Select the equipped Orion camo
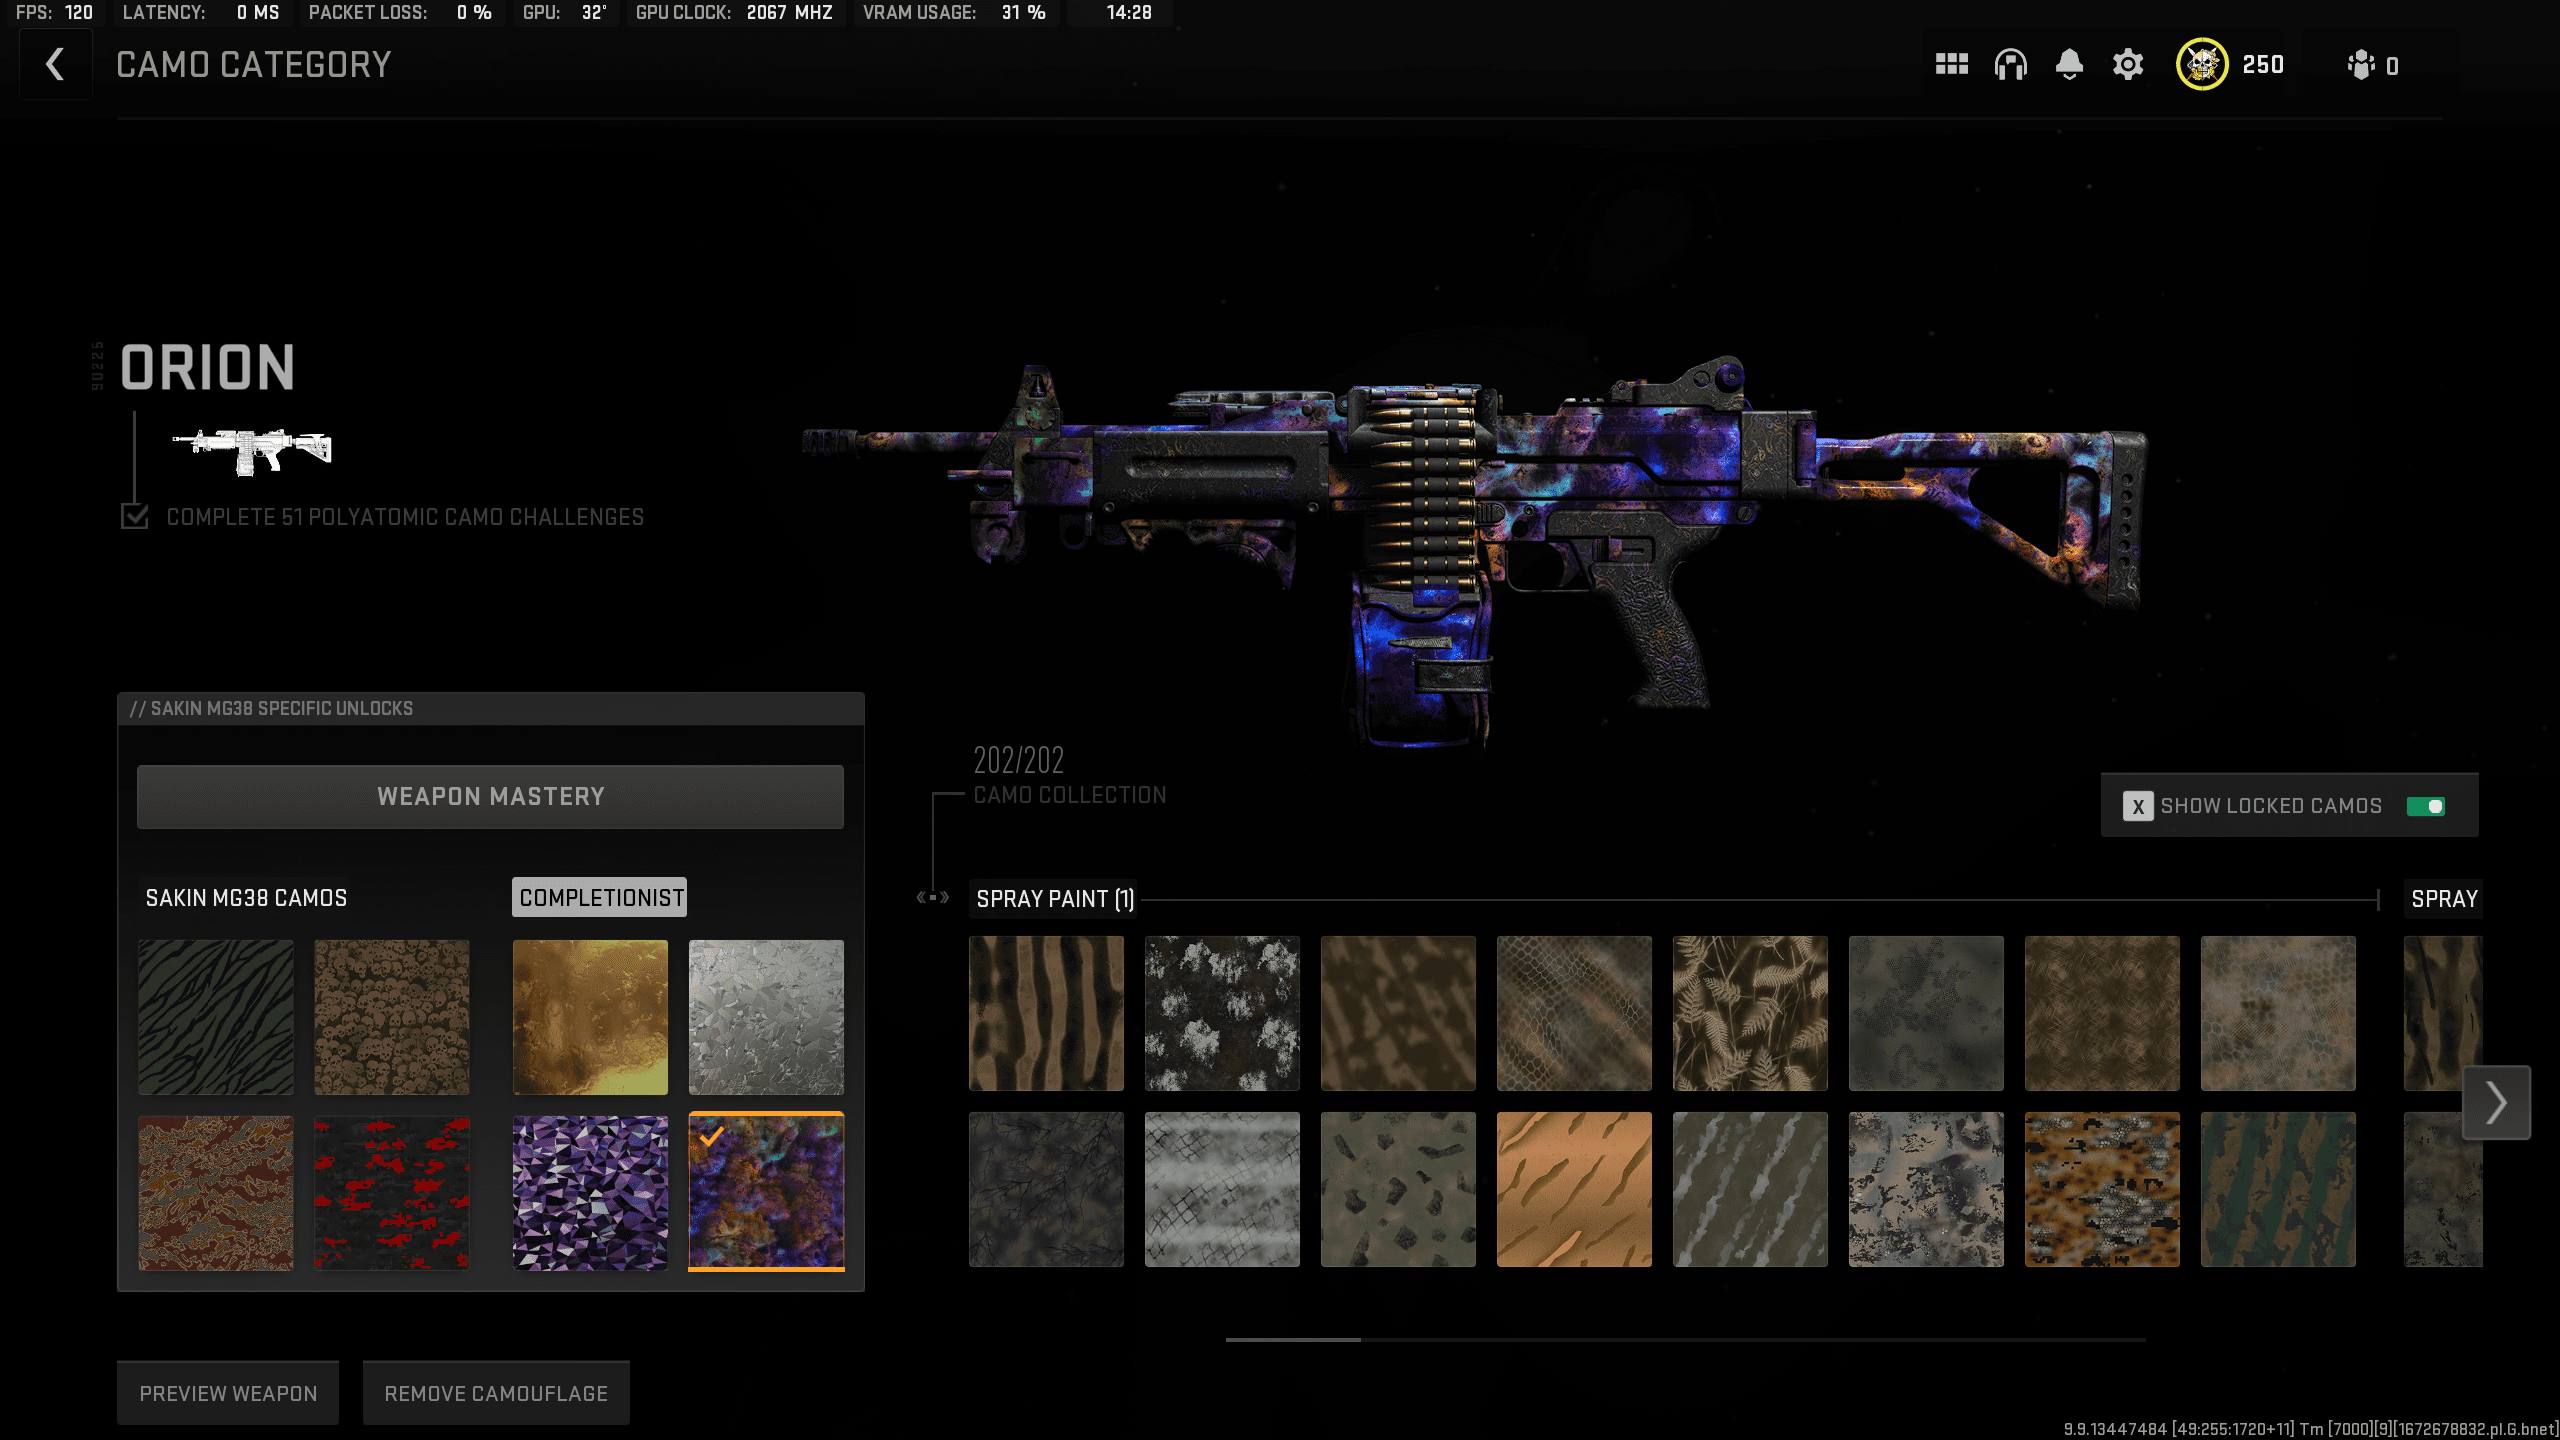 pos(766,1193)
